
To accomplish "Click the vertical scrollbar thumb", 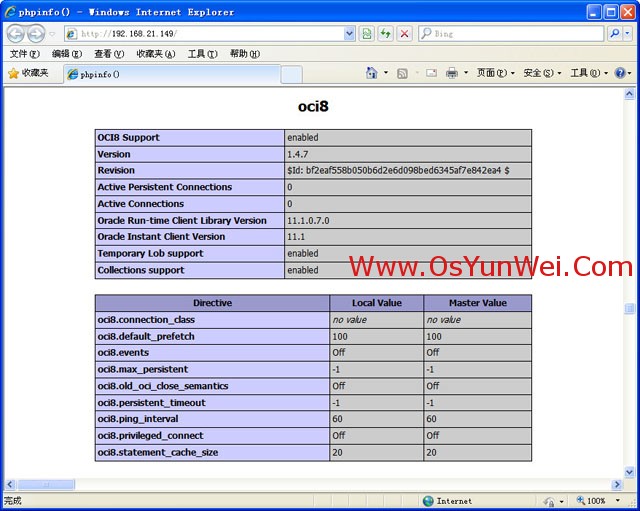I will (x=629, y=308).
